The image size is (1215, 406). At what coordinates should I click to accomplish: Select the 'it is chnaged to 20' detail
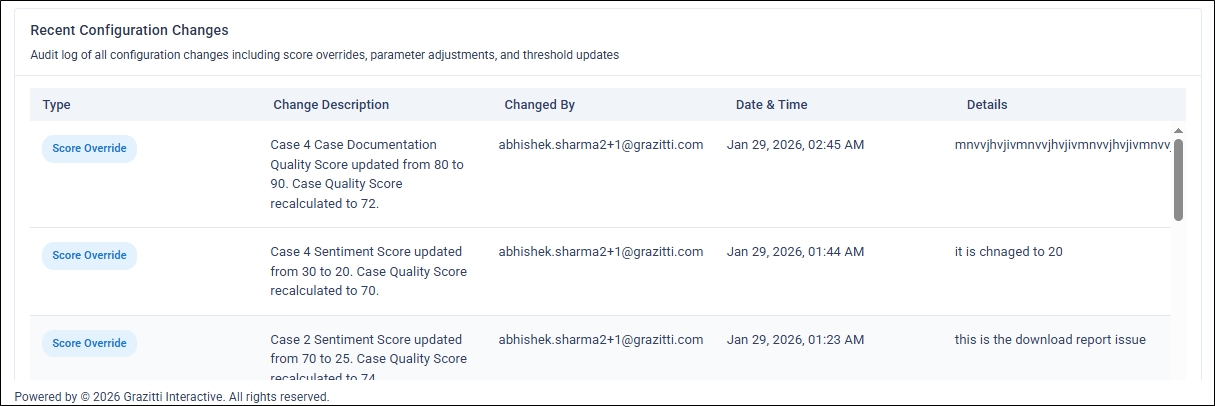1008,252
